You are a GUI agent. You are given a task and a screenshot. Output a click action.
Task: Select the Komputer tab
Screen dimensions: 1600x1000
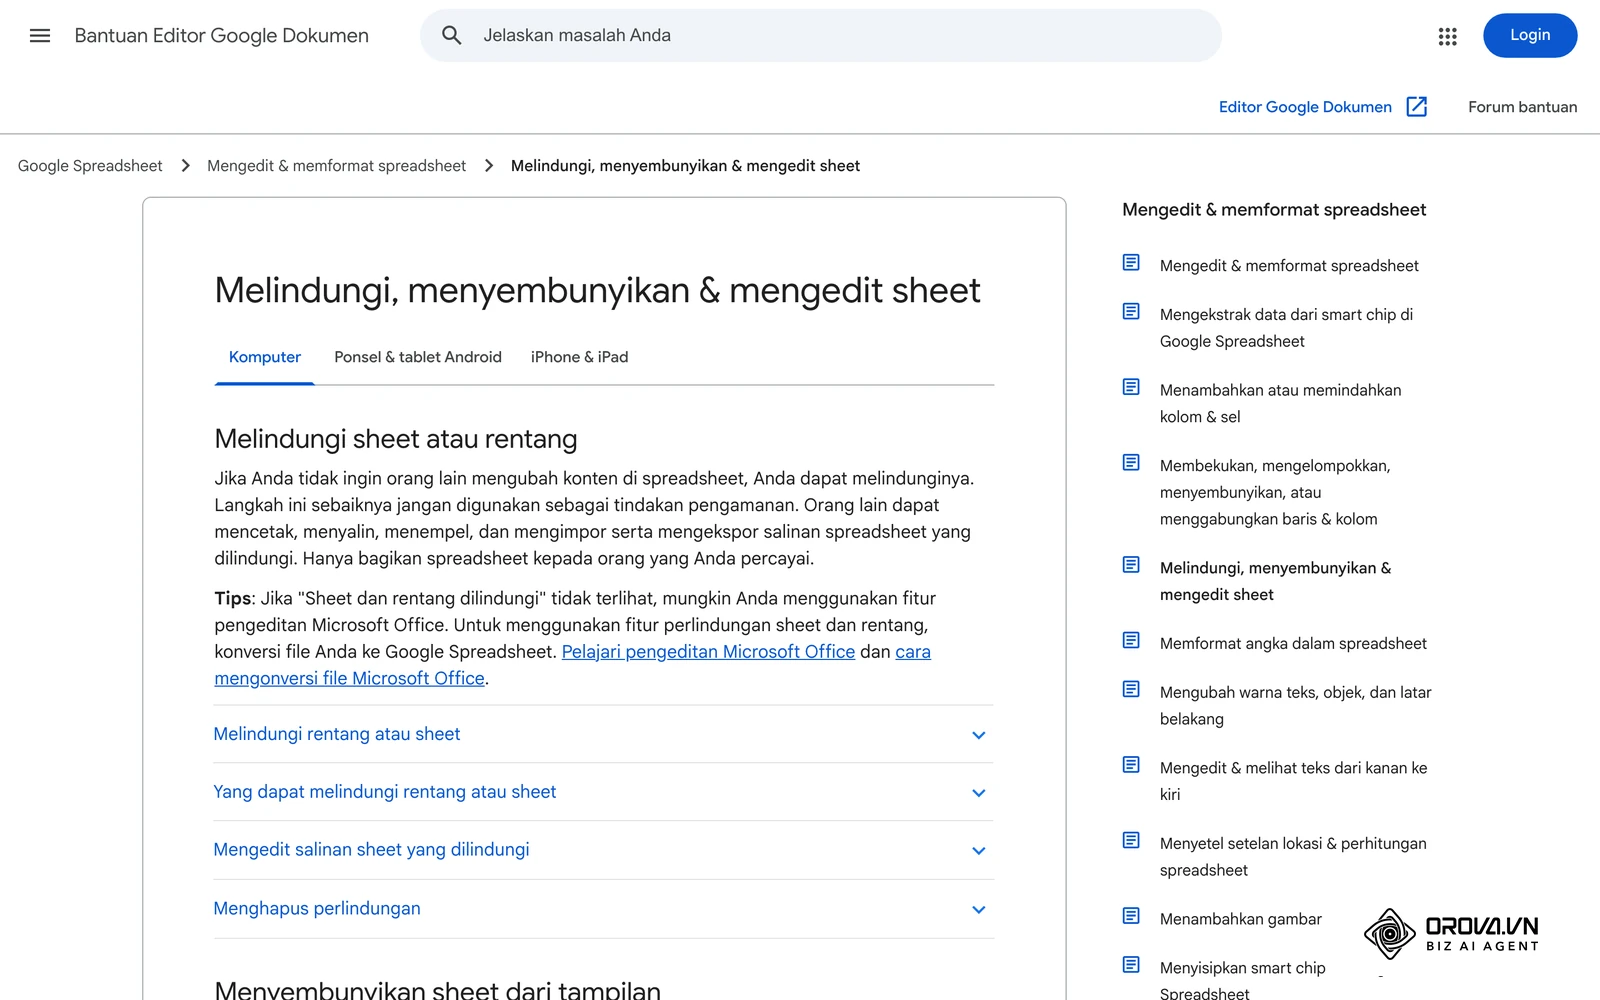[265, 357]
